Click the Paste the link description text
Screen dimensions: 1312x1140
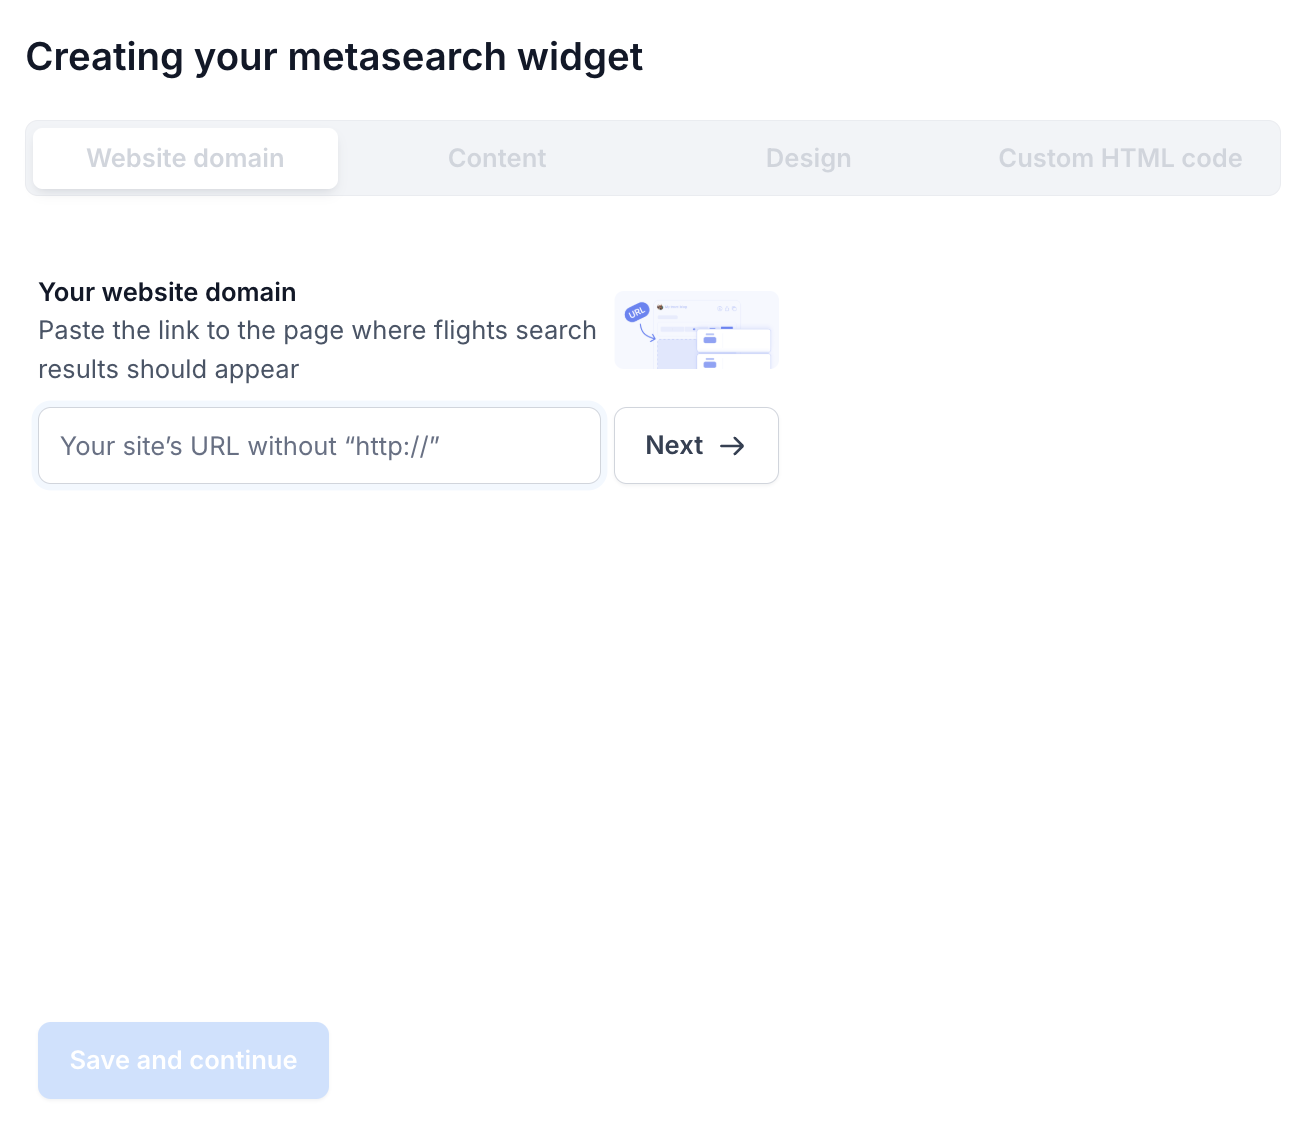coord(317,350)
